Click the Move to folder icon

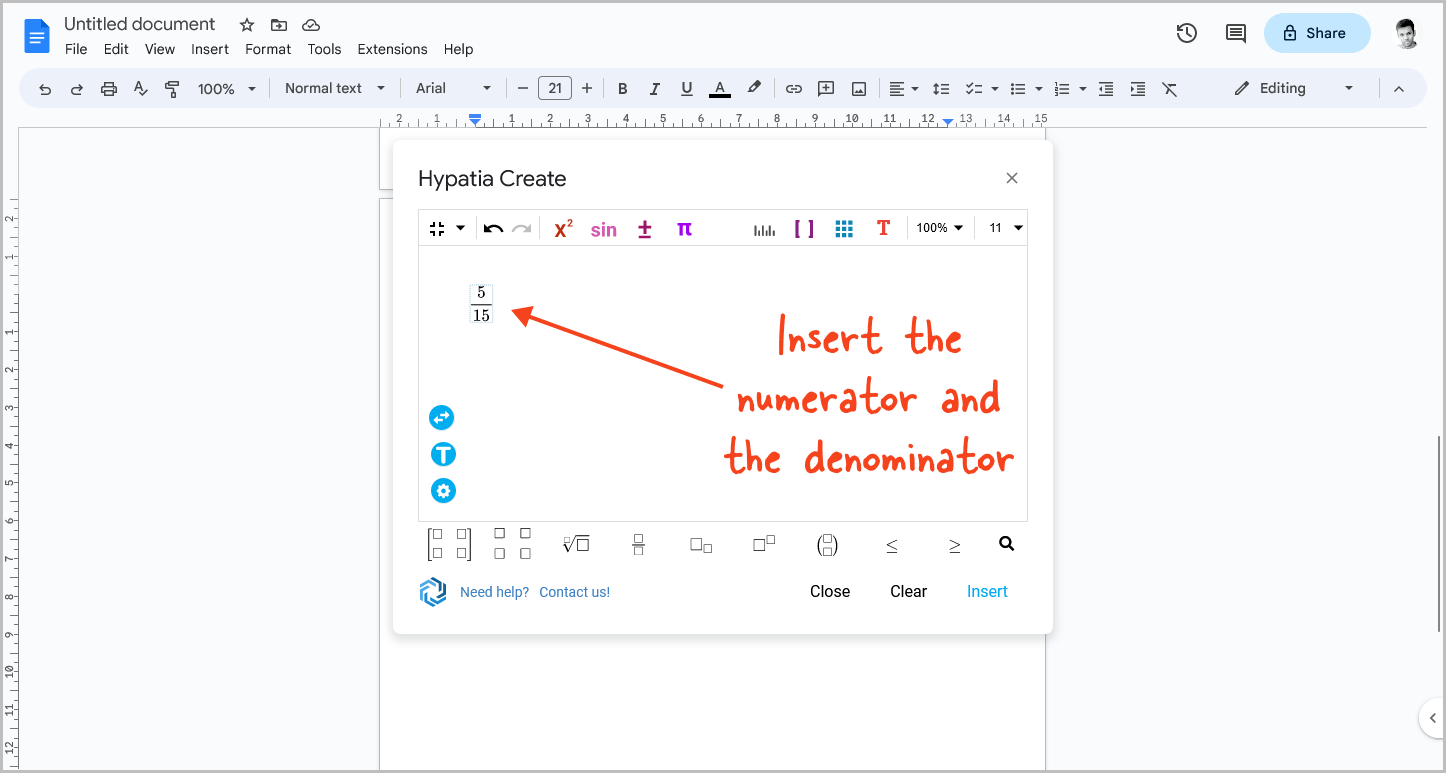[279, 25]
